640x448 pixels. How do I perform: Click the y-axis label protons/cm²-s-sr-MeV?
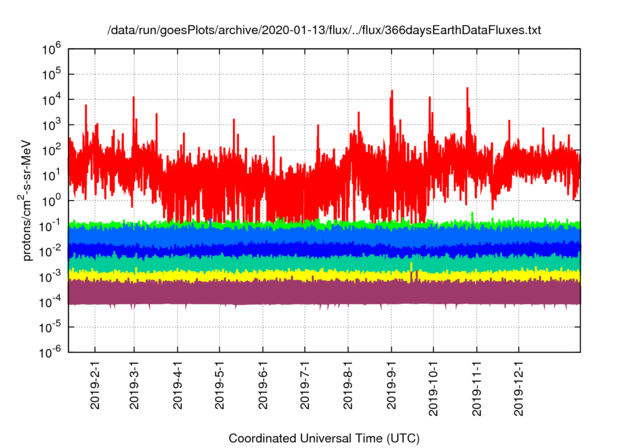[x=26, y=200]
